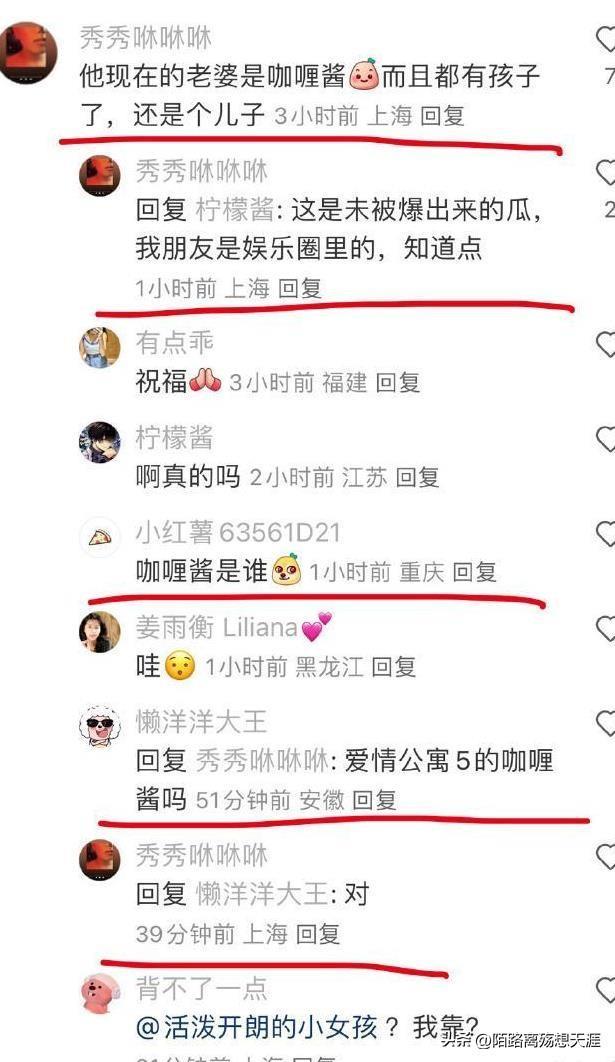Viewport: 615px width, 1062px height.
Task: Reply to 小红薯's 咖喱酱是谁 comment
Action: point(474,572)
